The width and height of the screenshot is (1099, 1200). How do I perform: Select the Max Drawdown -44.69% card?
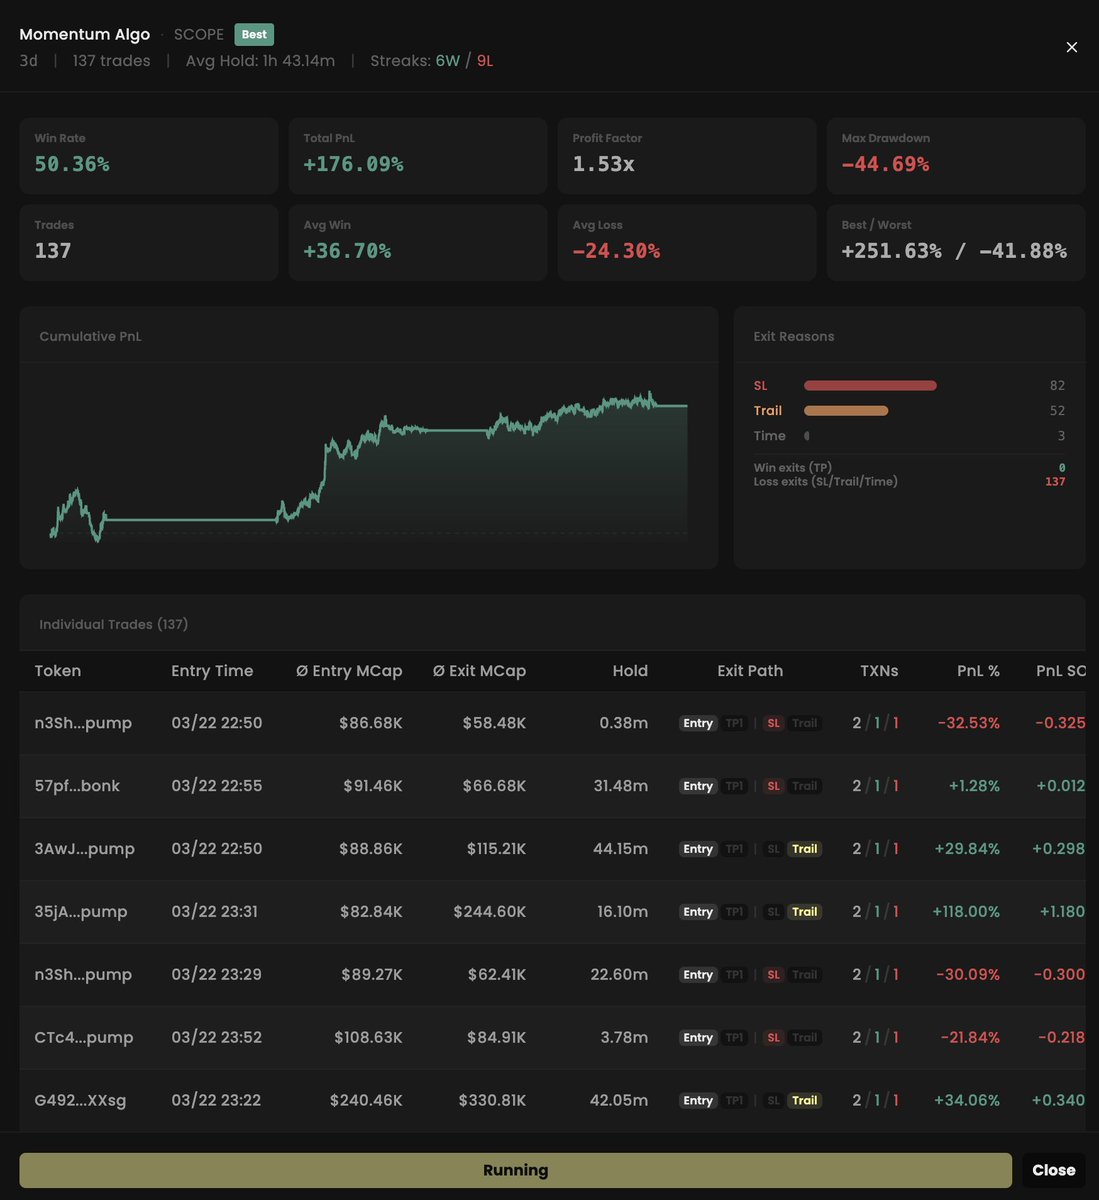(x=956, y=156)
